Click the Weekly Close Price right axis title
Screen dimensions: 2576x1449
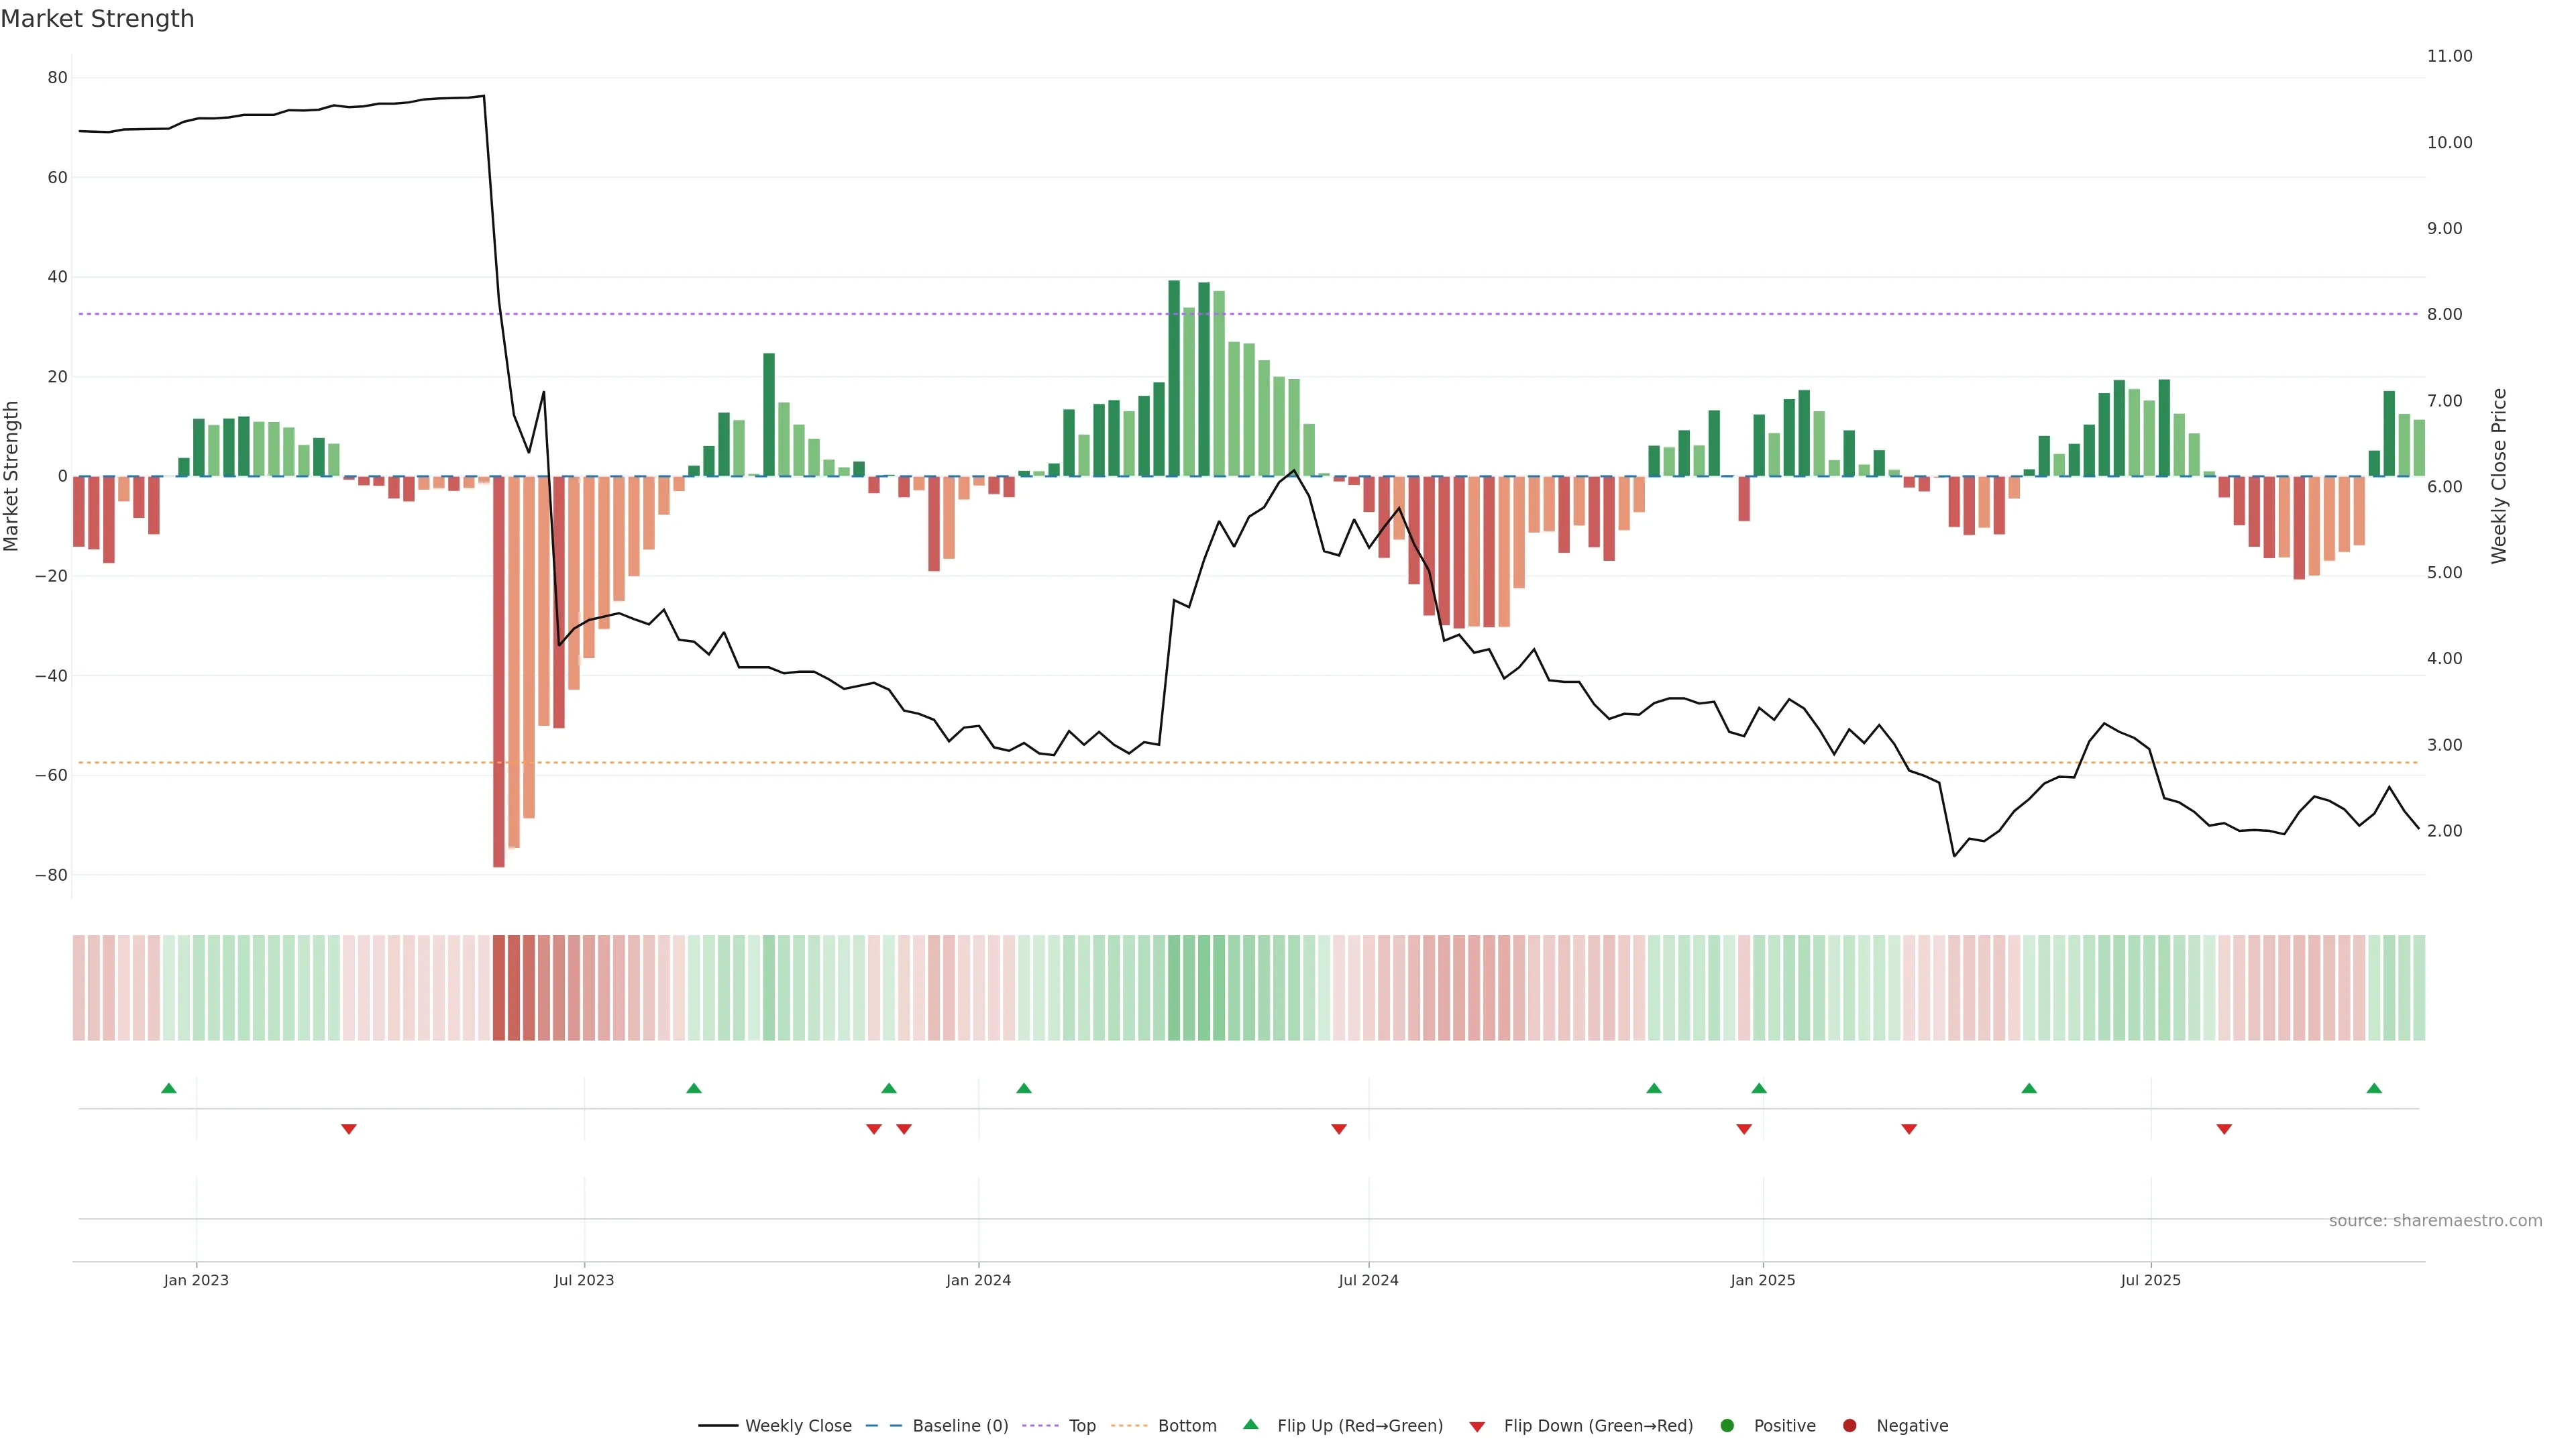point(2499,476)
